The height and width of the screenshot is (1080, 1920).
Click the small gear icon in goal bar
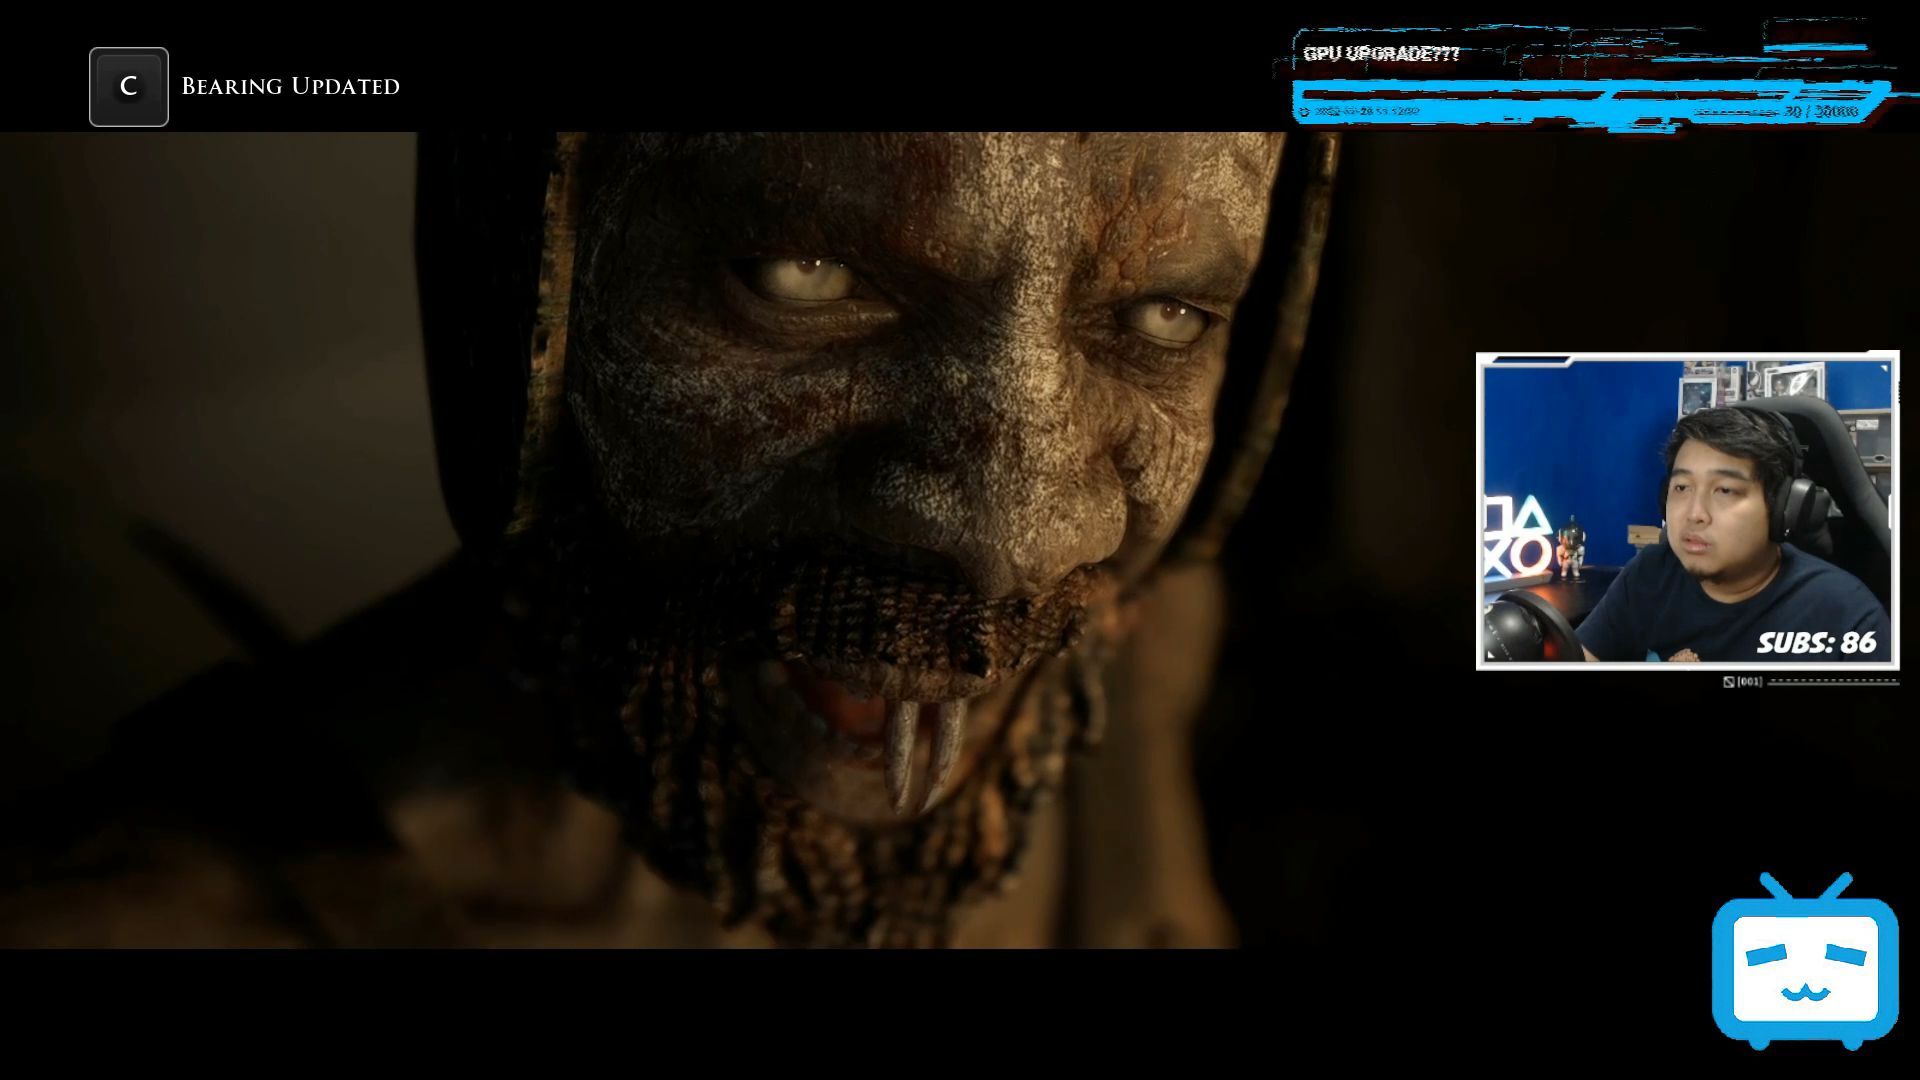point(1304,112)
